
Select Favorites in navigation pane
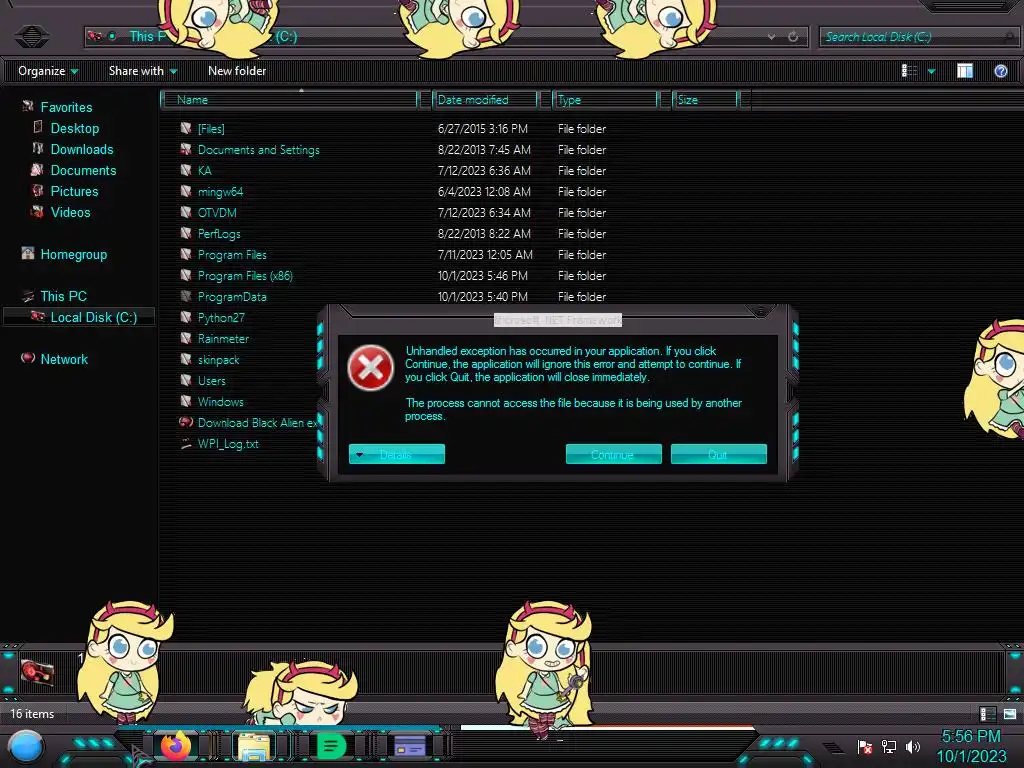[66, 107]
